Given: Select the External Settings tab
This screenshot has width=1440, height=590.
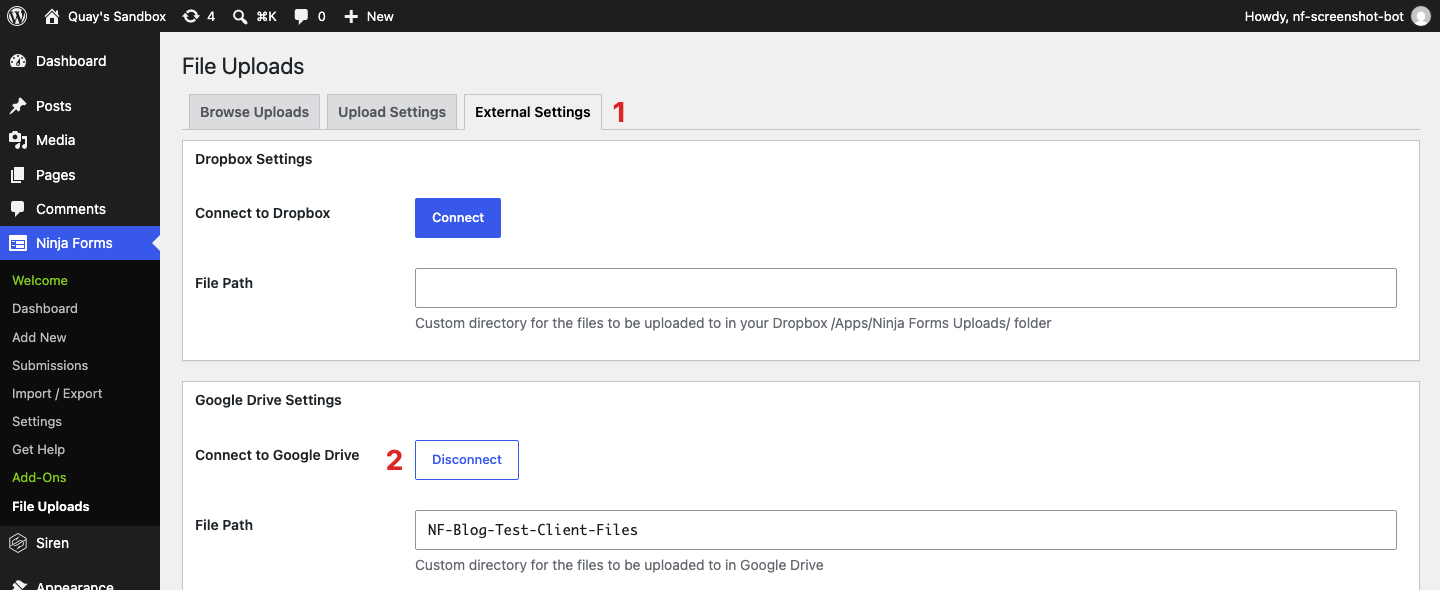Looking at the screenshot, I should [x=533, y=112].
